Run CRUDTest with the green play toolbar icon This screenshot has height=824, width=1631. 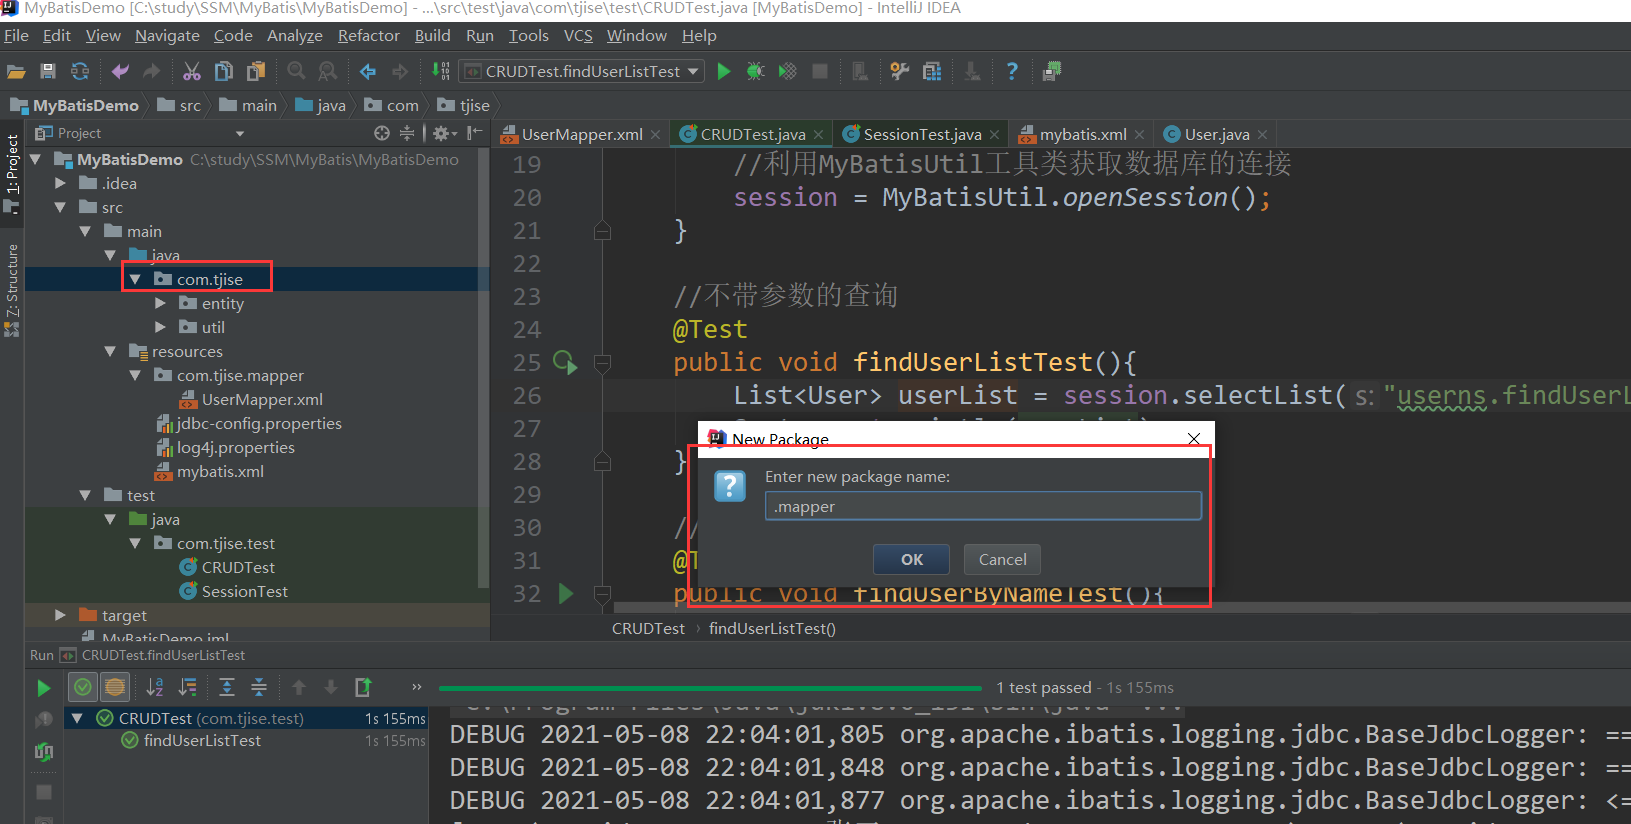coord(724,71)
